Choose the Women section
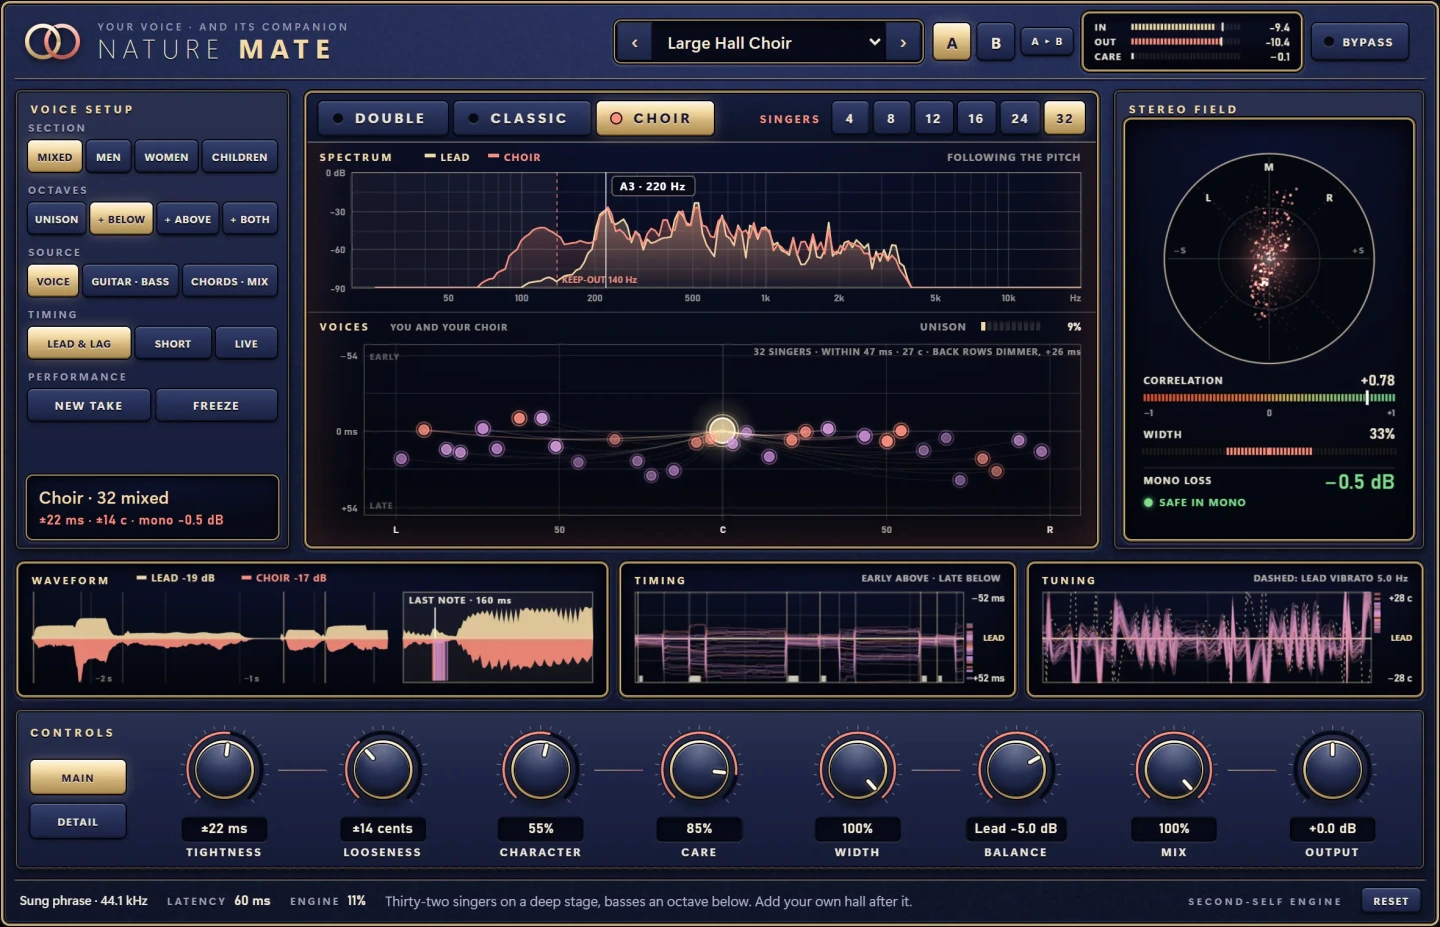1440x927 pixels. point(166,157)
